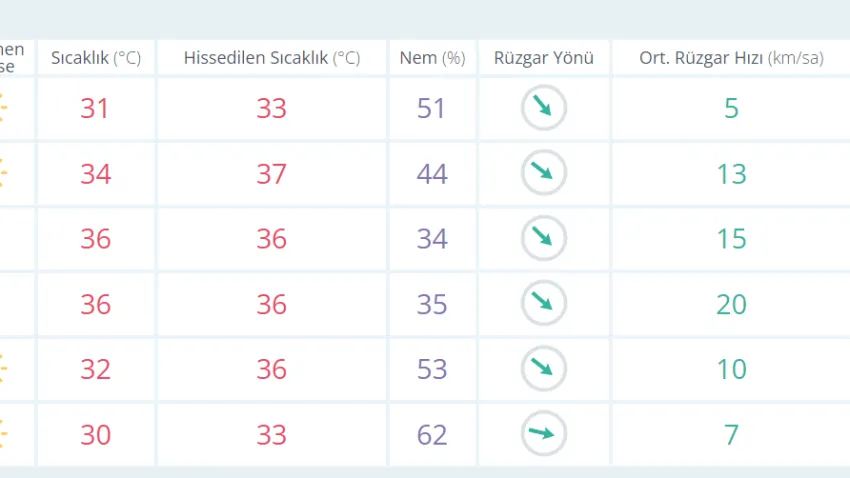This screenshot has height=478, width=850.
Task: Click wind direction arrow beside humidity 51
Action: click(544, 107)
